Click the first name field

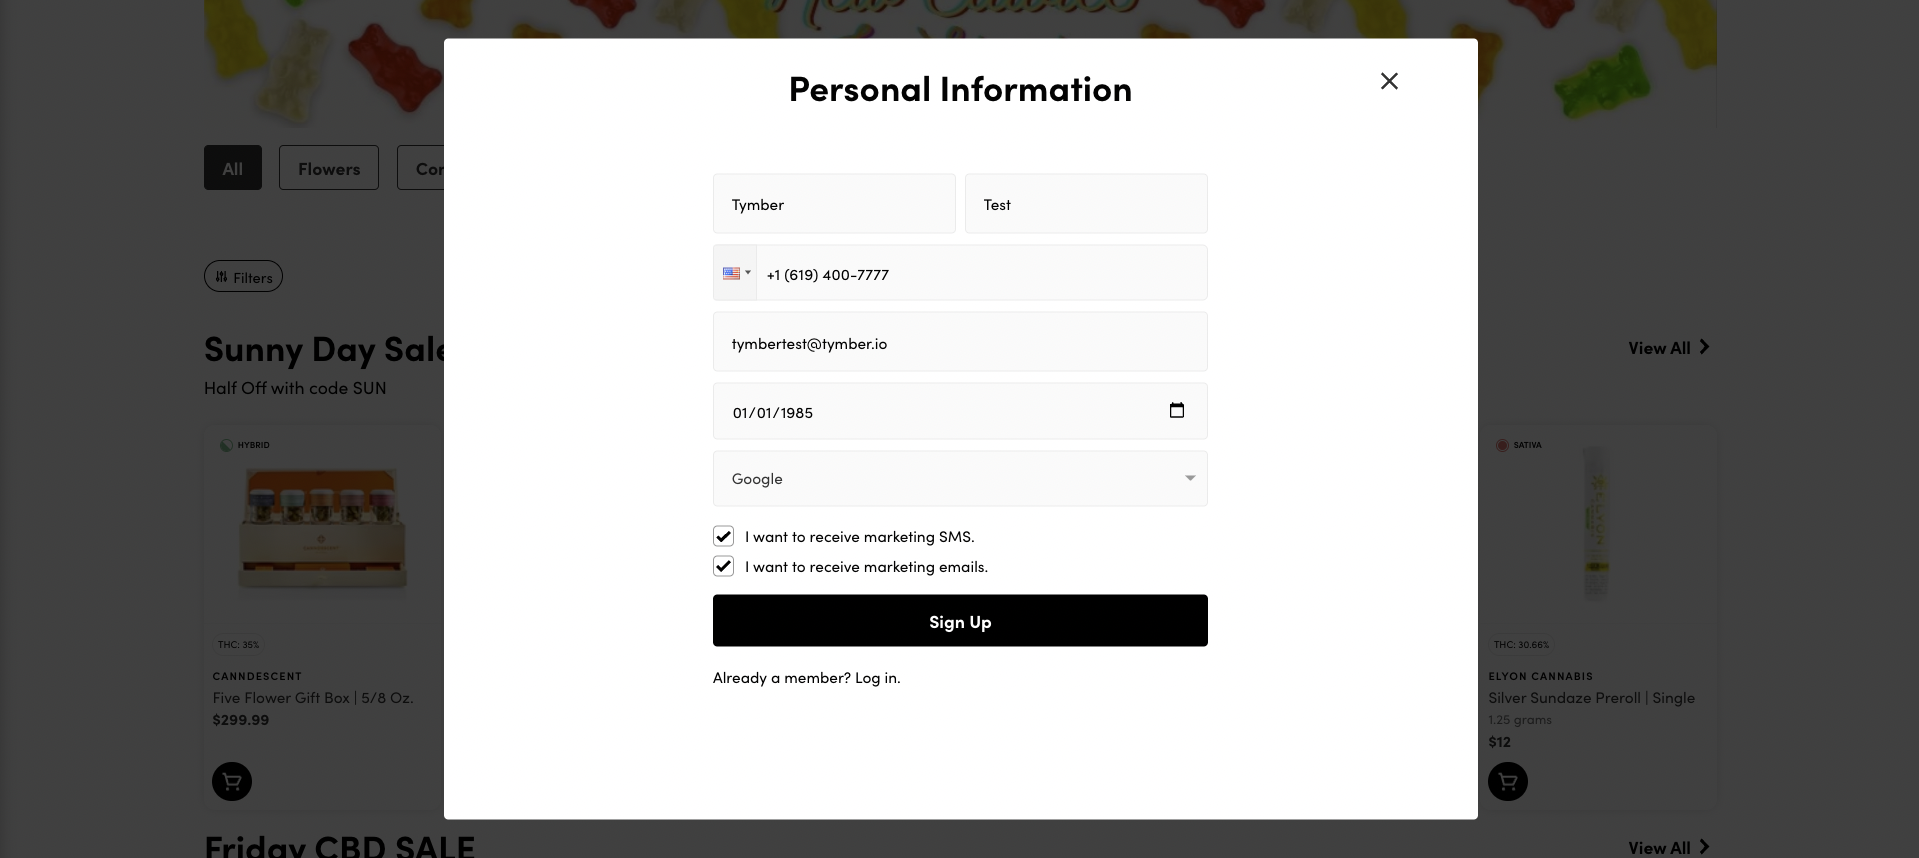pos(834,204)
